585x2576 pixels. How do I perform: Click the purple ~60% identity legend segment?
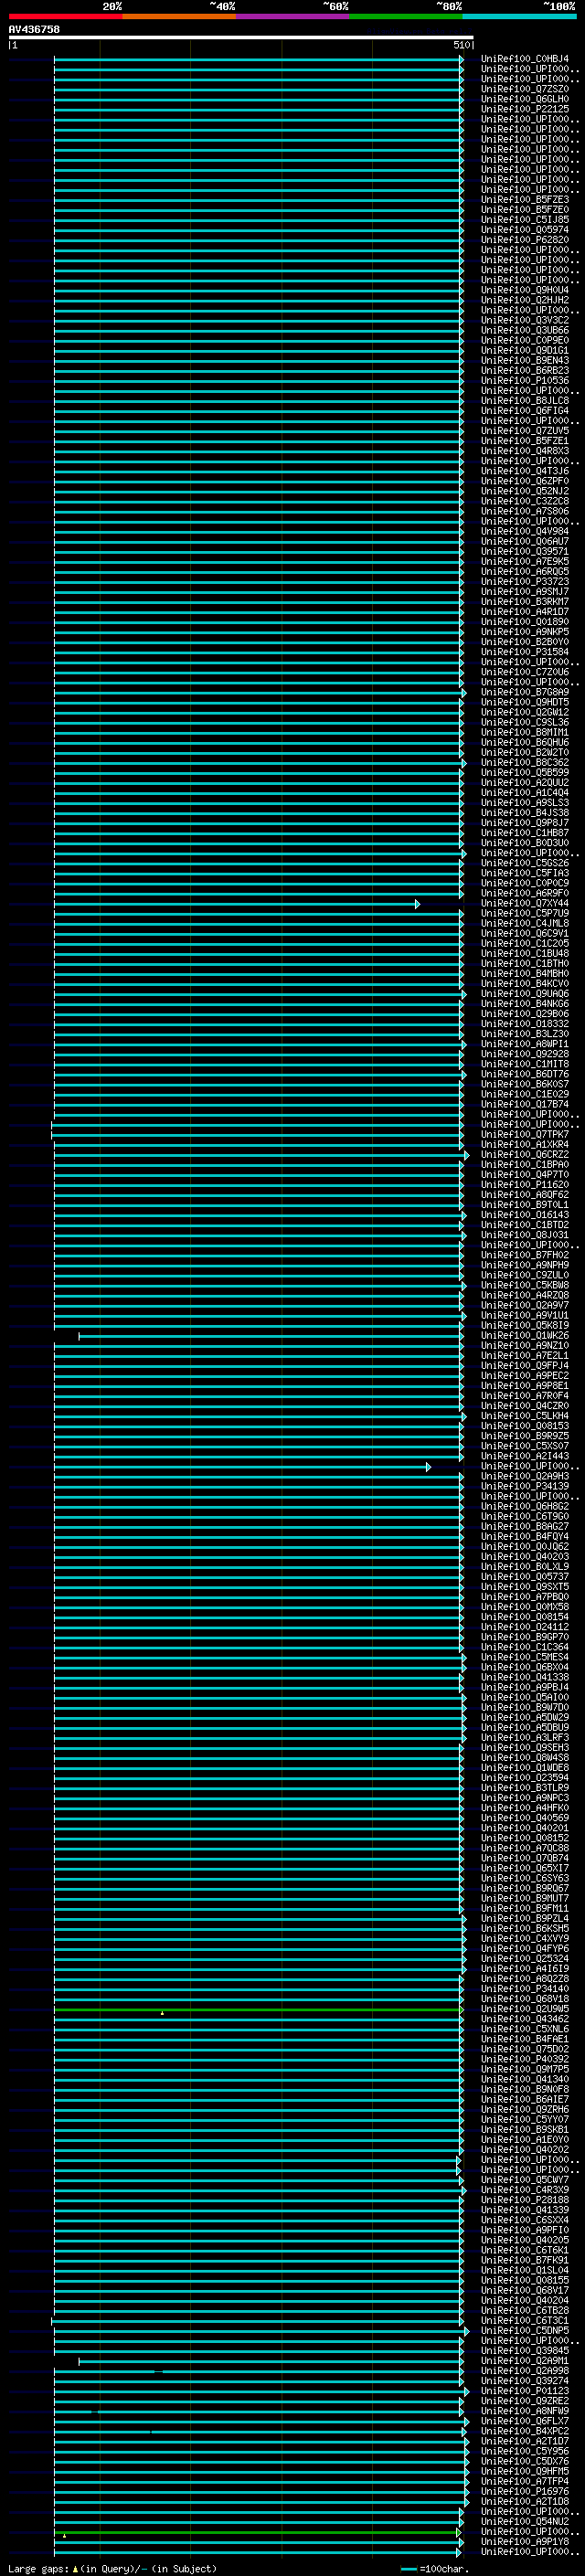tap(293, 16)
